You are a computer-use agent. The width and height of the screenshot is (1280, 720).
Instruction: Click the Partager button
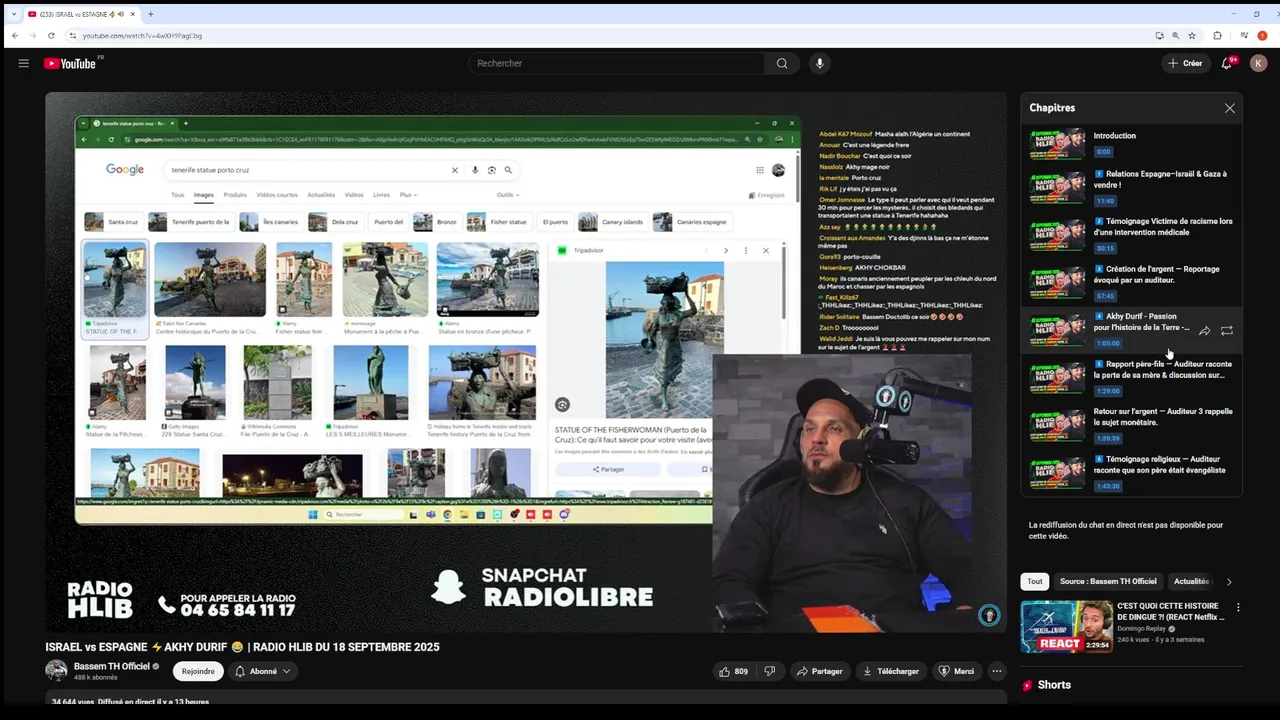click(x=818, y=671)
